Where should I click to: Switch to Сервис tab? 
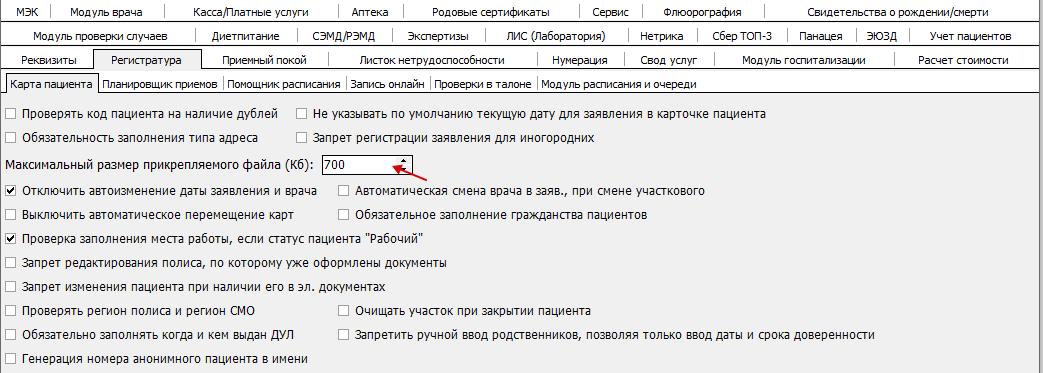point(612,12)
